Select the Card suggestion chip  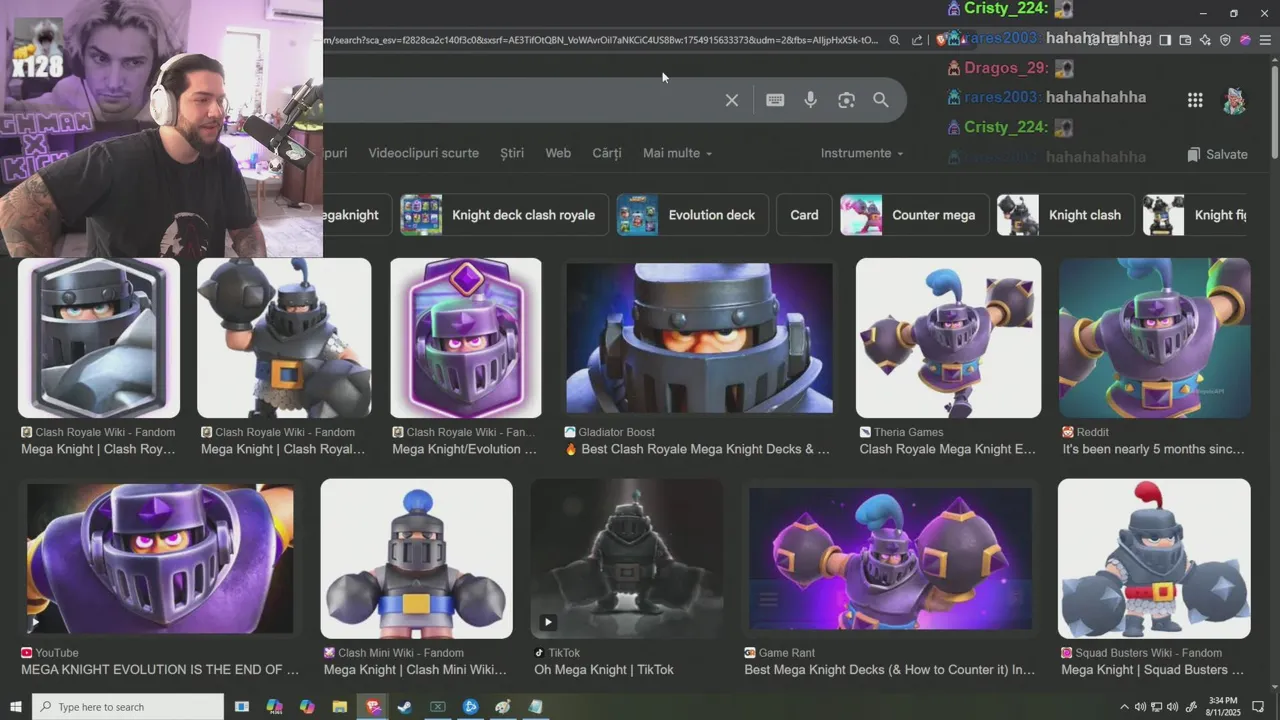click(804, 215)
